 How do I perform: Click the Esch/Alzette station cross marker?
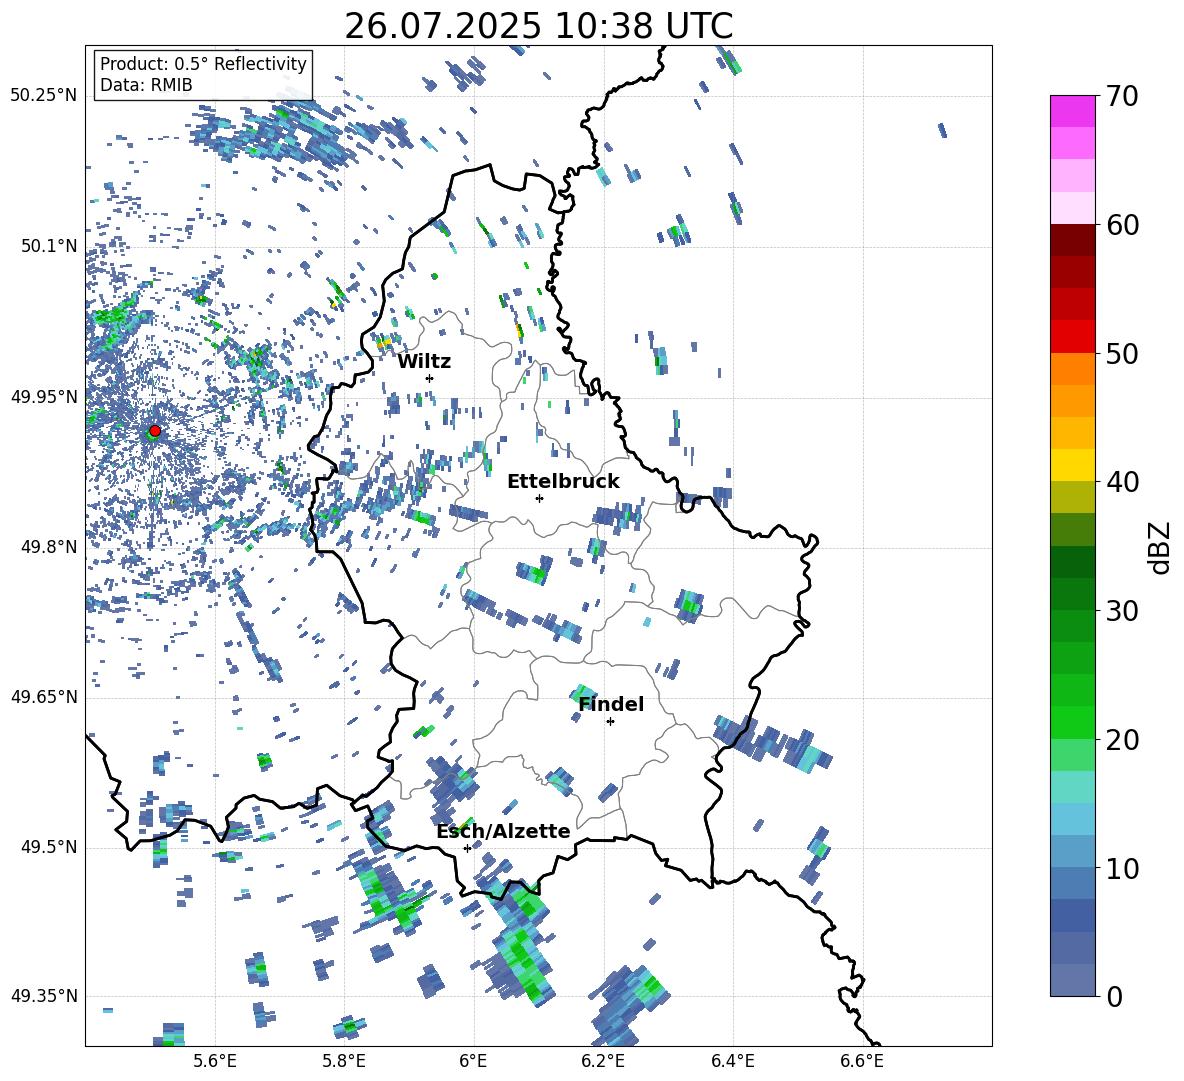[x=467, y=848]
